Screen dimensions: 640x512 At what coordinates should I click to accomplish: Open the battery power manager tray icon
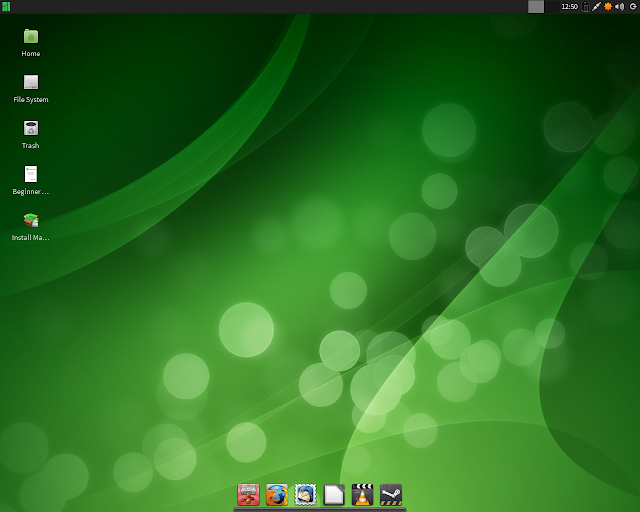[585, 7]
